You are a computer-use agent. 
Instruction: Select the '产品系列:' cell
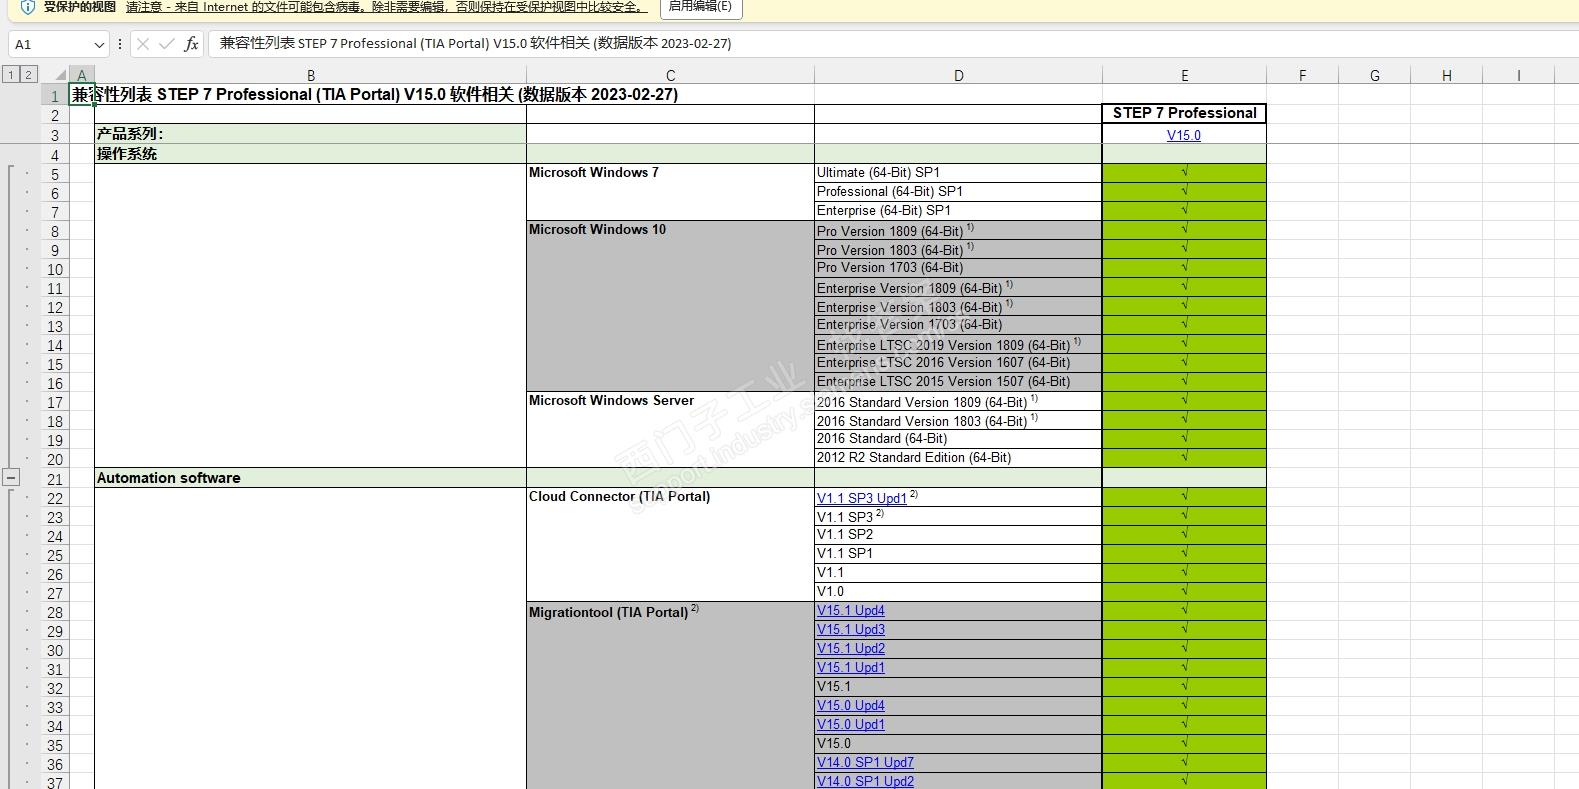310,134
